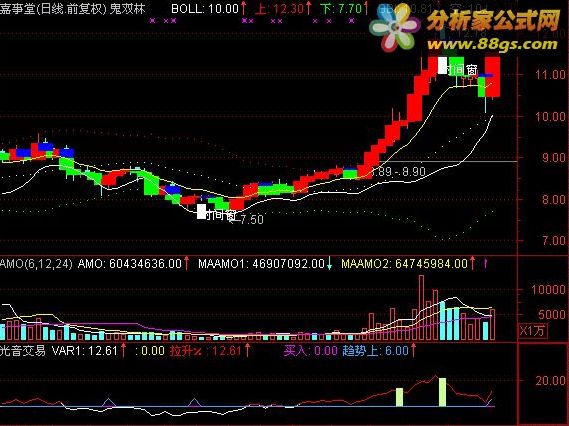Click the red arrow next to VAR1: 12.61

[x=123, y=350]
